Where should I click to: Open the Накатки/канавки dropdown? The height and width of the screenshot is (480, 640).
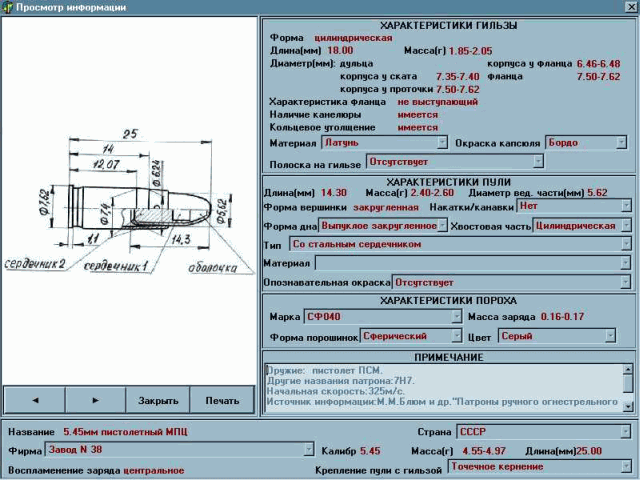click(x=626, y=206)
